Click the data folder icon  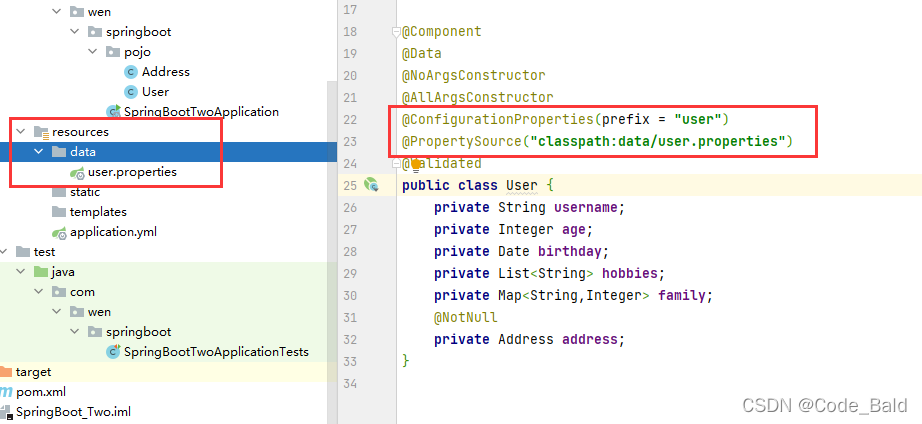tap(59, 152)
